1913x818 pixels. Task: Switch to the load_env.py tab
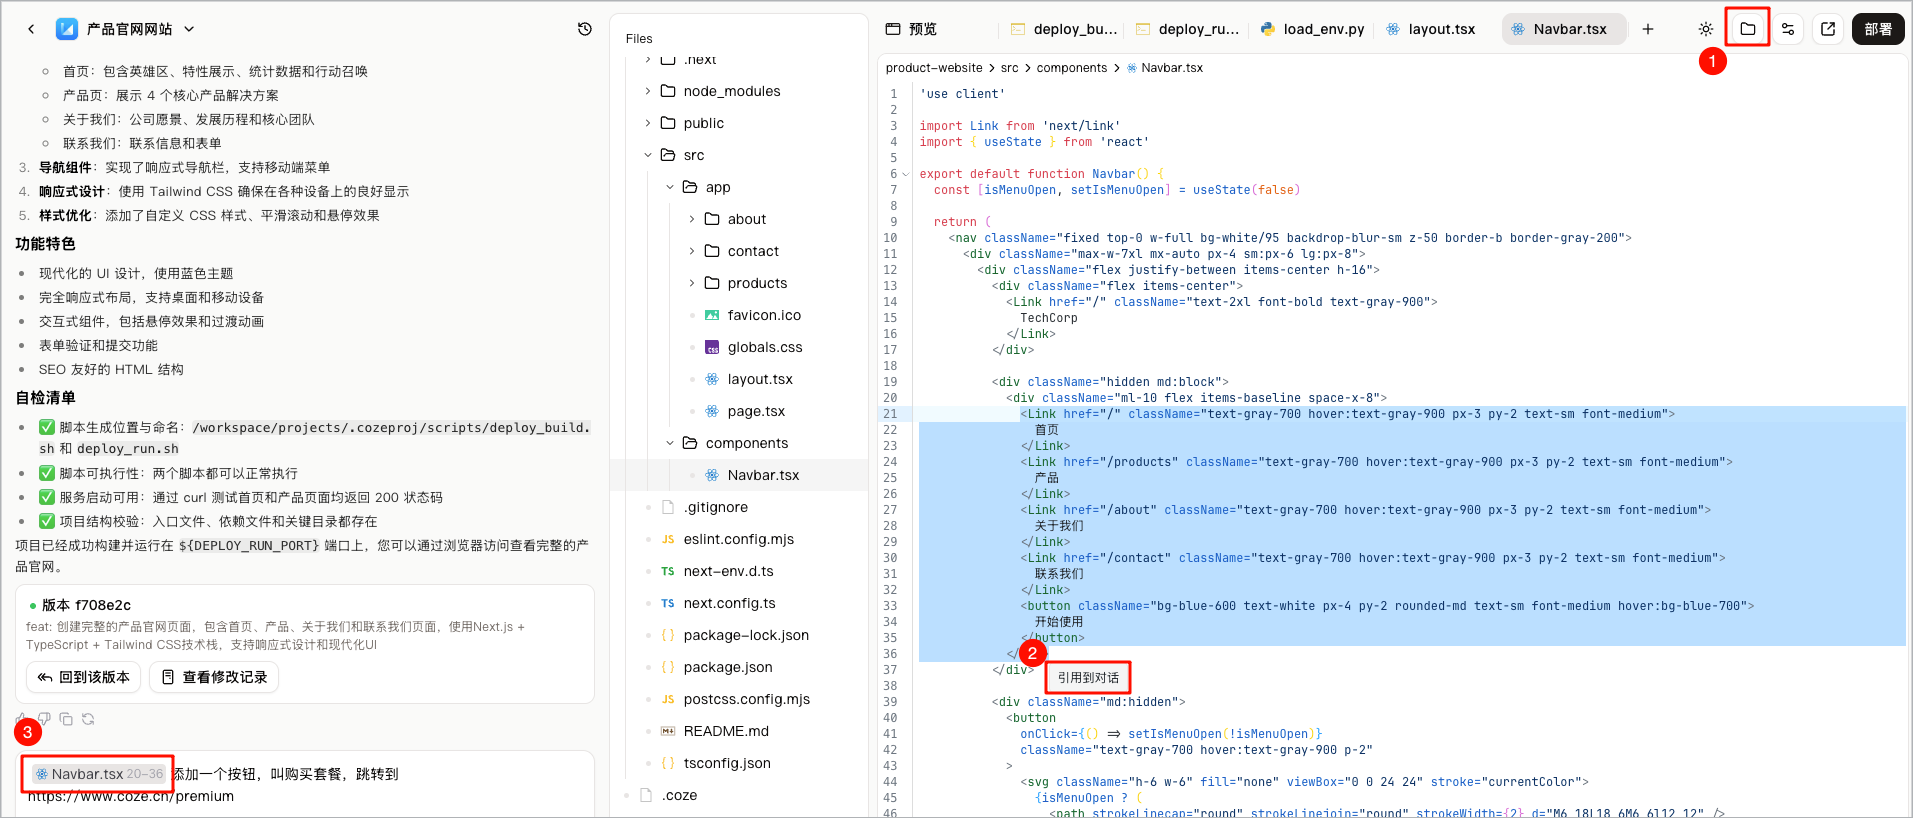pos(1313,29)
